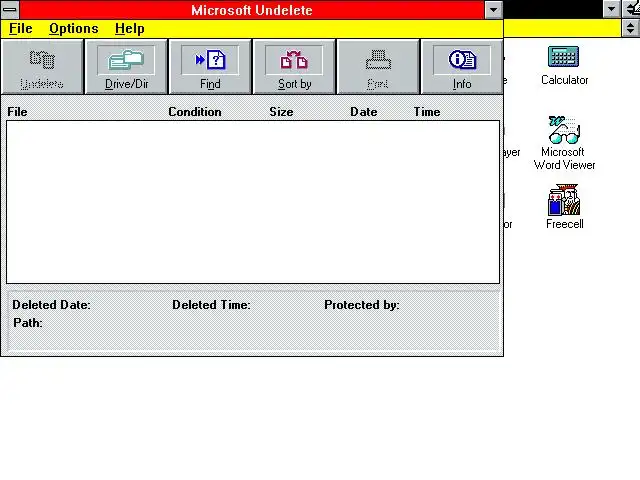Launch Calculator icon in the background window

click(x=564, y=65)
